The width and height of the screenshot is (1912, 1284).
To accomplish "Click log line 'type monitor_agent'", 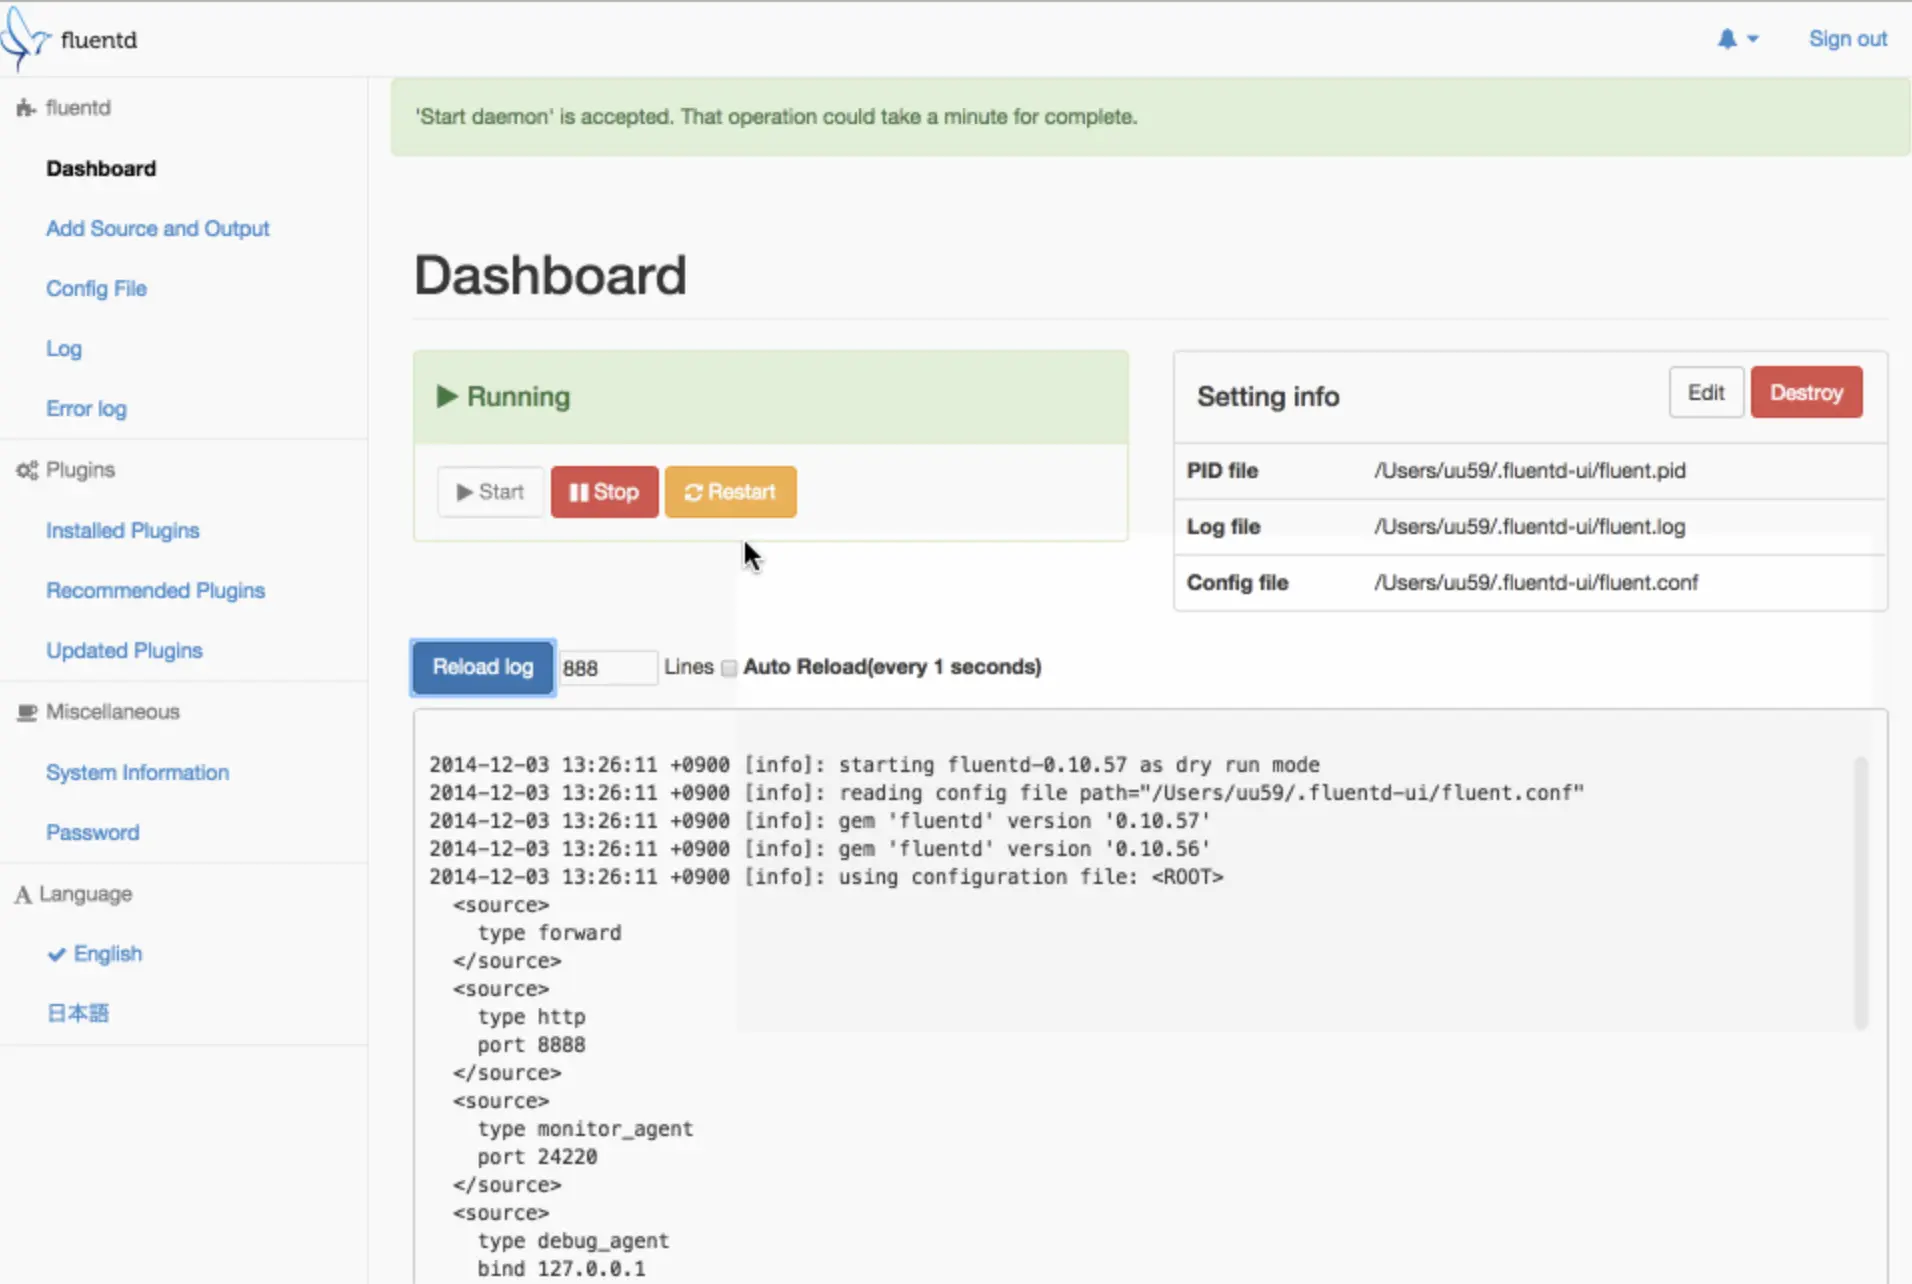I will coord(585,1129).
